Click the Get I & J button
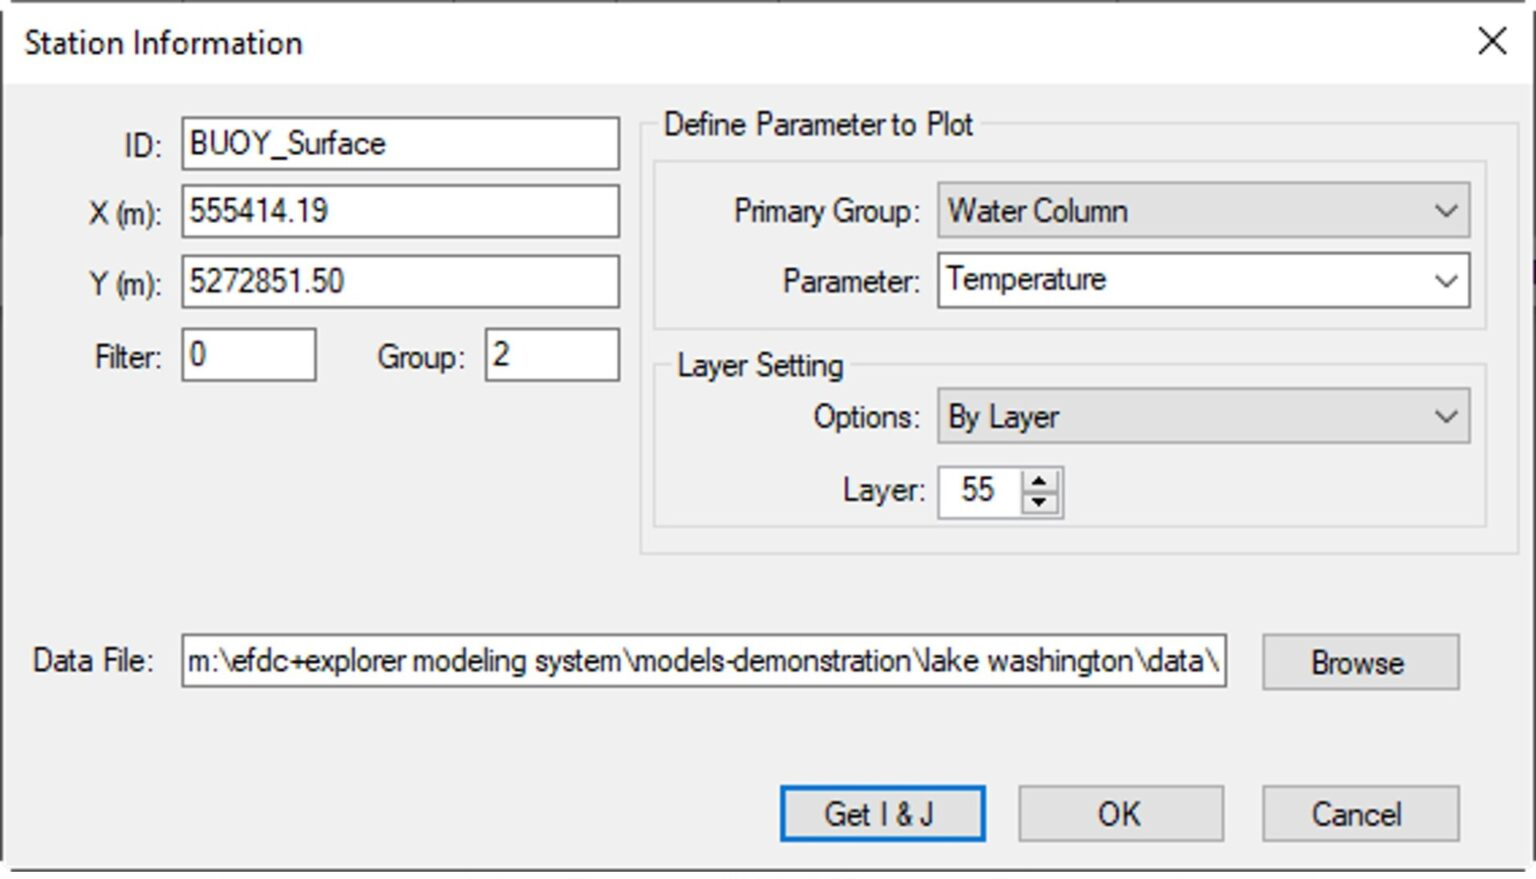1536x879 pixels. coord(882,814)
